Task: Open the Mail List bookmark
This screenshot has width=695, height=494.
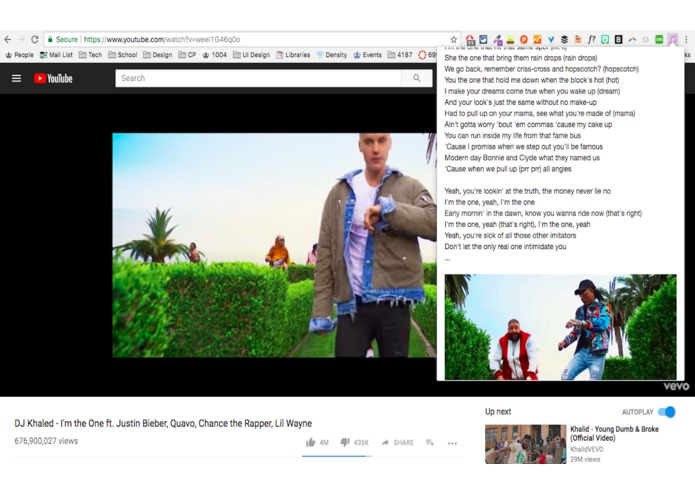Action: point(56,55)
